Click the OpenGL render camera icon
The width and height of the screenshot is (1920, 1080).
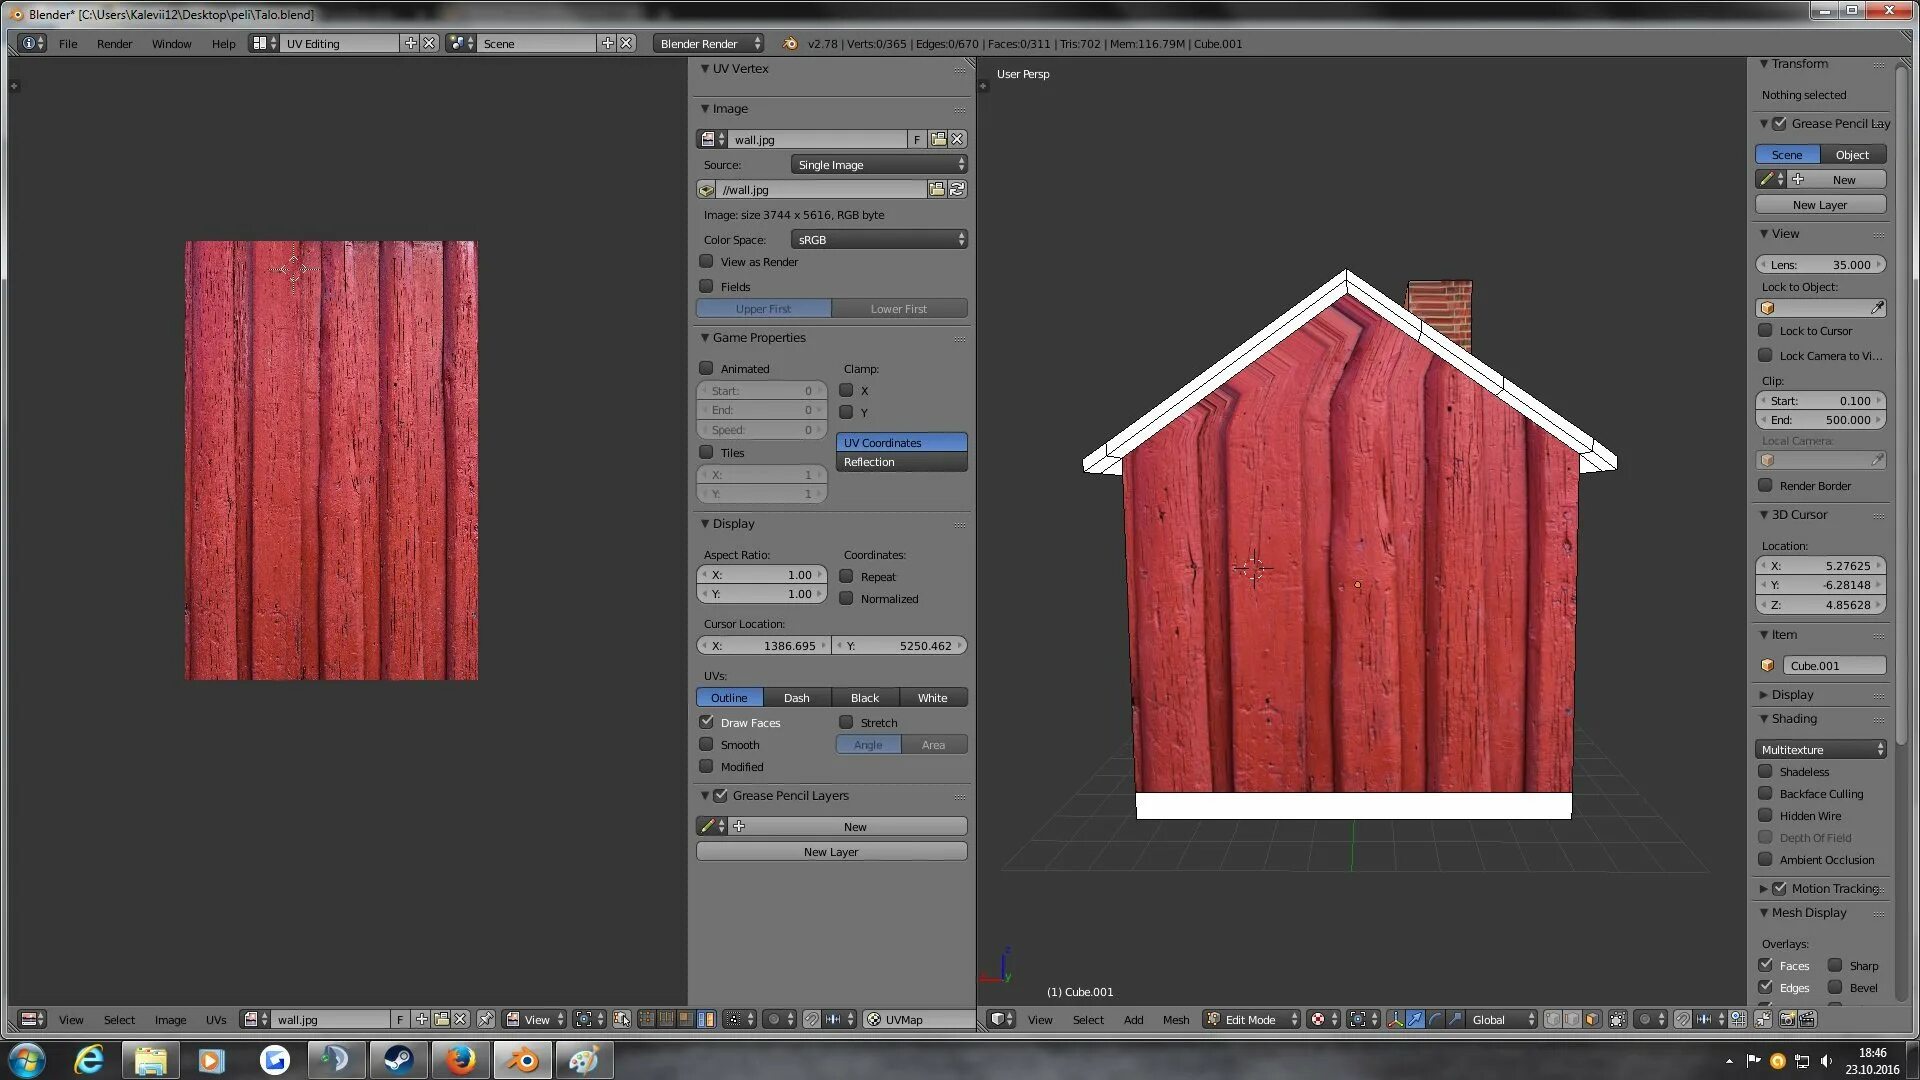[1786, 1019]
